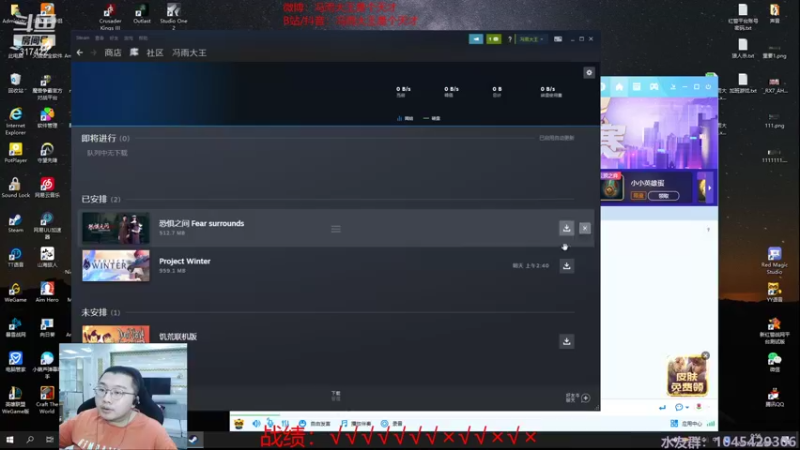Click download icon for 饥荒联机版
This screenshot has height=450, width=800.
pos(566,341)
